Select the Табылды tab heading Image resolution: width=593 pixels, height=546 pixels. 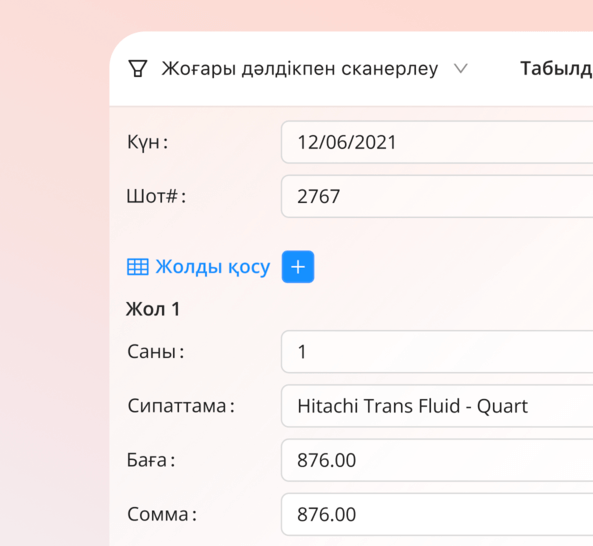(x=556, y=69)
